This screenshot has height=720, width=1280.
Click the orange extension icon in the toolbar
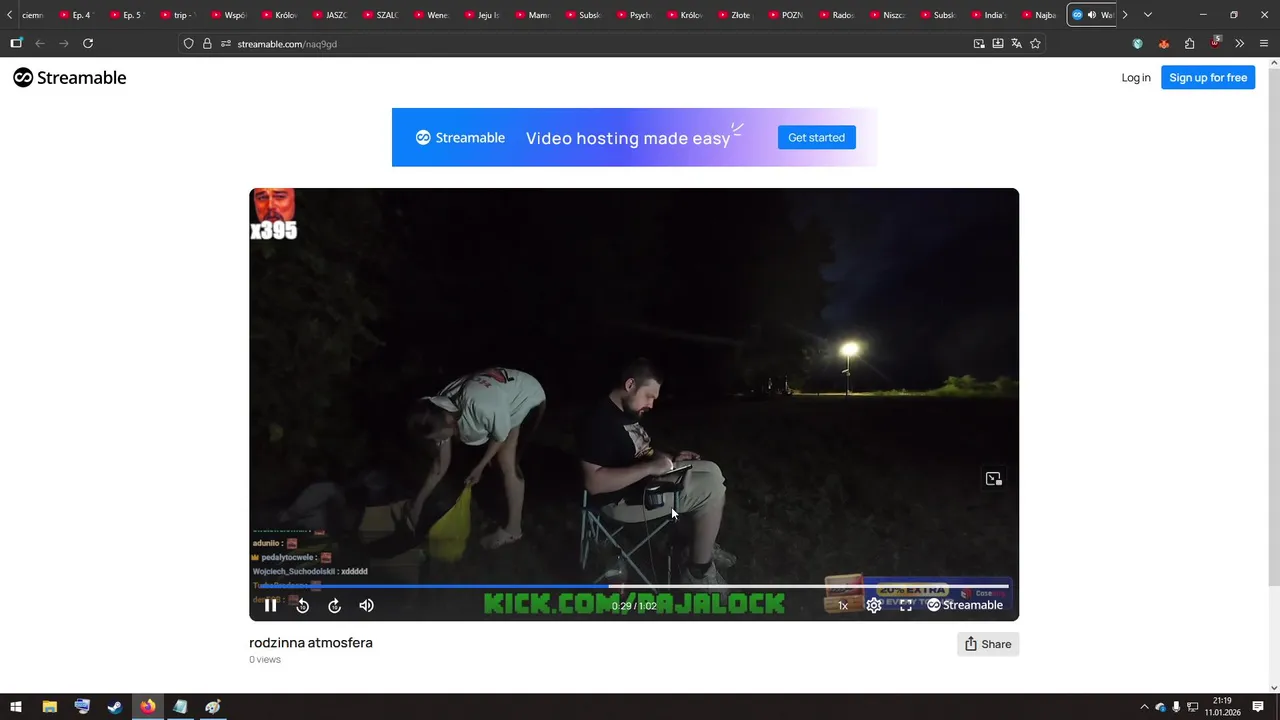pyautogui.click(x=1163, y=43)
